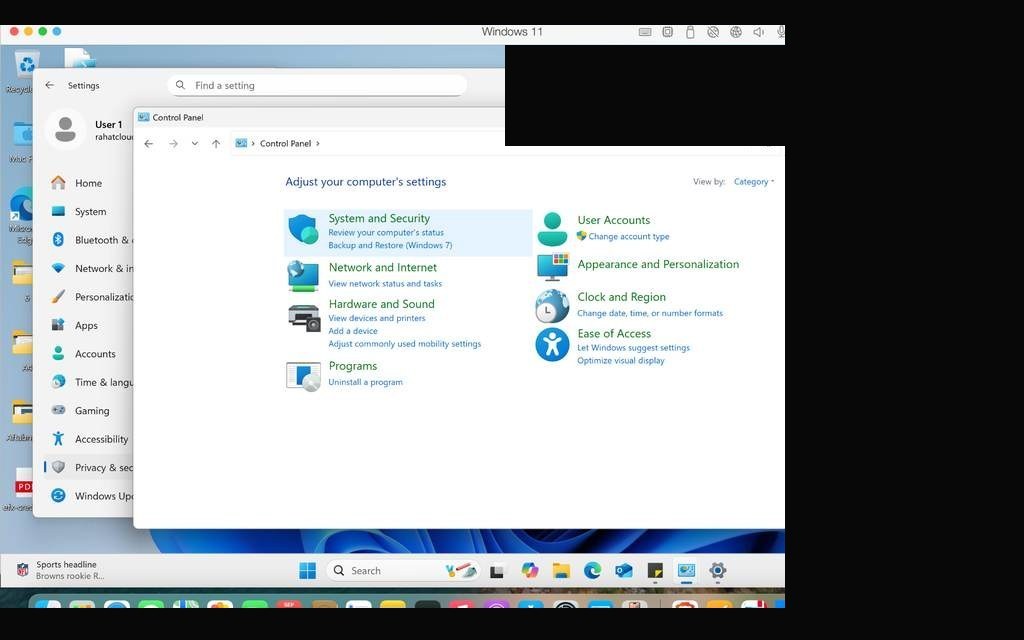Select Gaming in Settings sidebar
Screen dimensions: 1024x640
click(x=88, y=411)
